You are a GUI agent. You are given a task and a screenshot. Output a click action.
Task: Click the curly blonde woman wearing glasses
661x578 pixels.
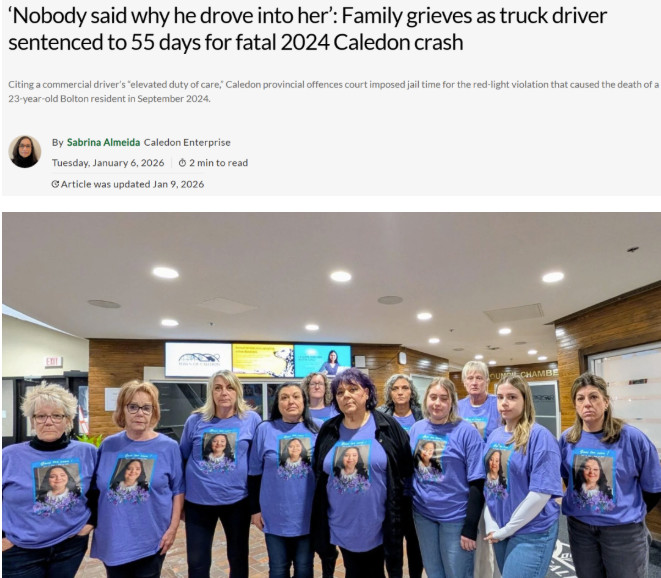click(x=48, y=481)
